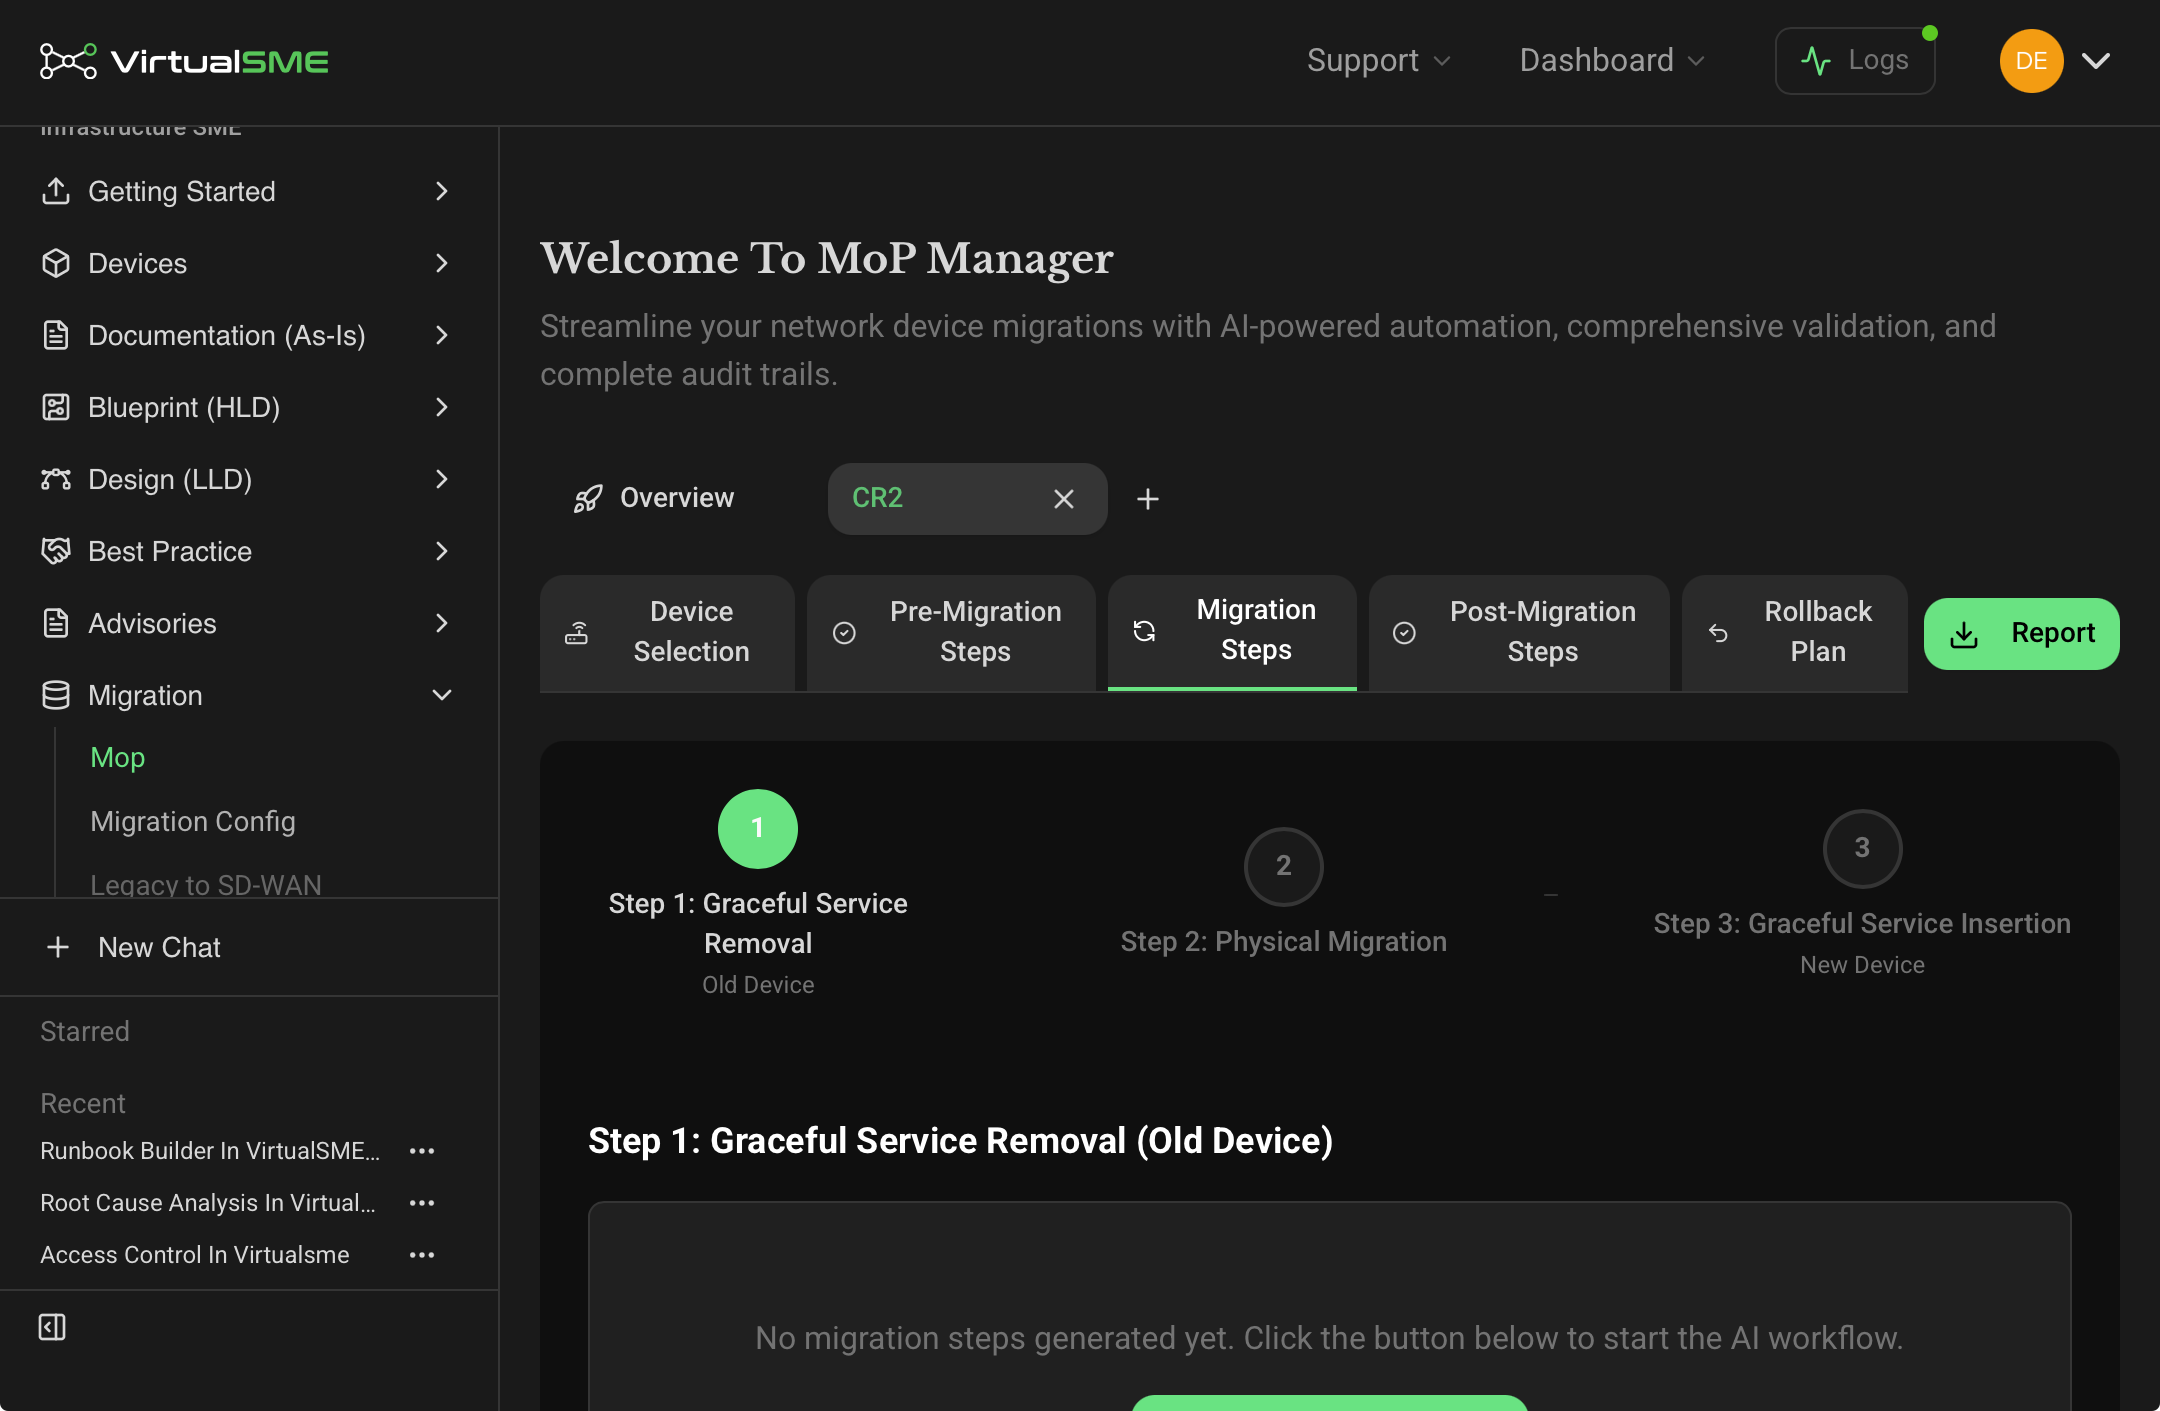Open Runbook Builder In VirtualSME chat

[210, 1151]
